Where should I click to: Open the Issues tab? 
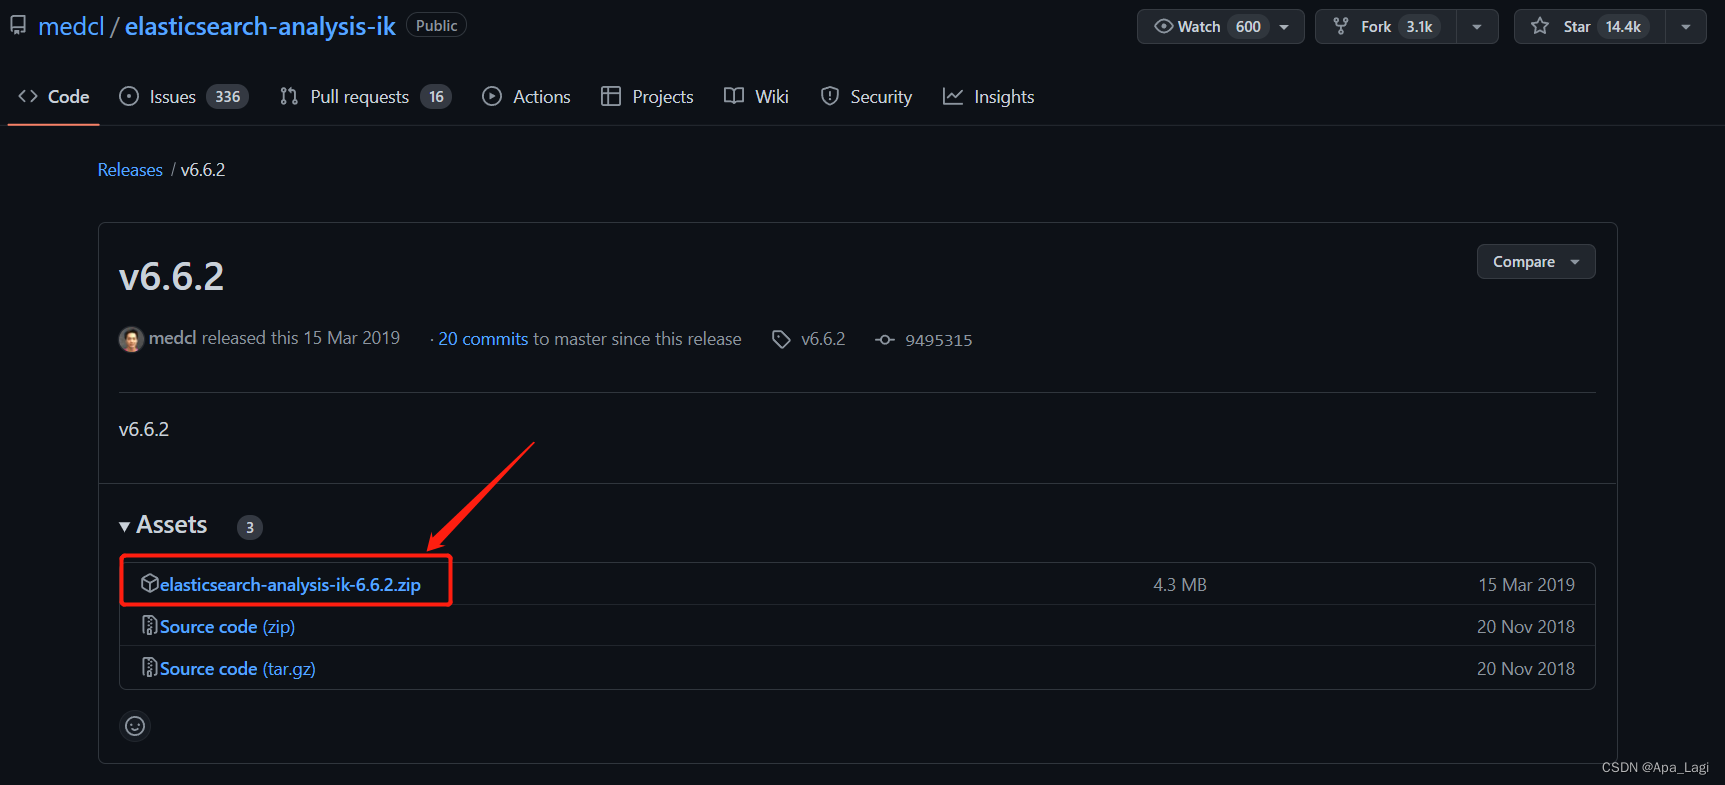click(x=183, y=97)
